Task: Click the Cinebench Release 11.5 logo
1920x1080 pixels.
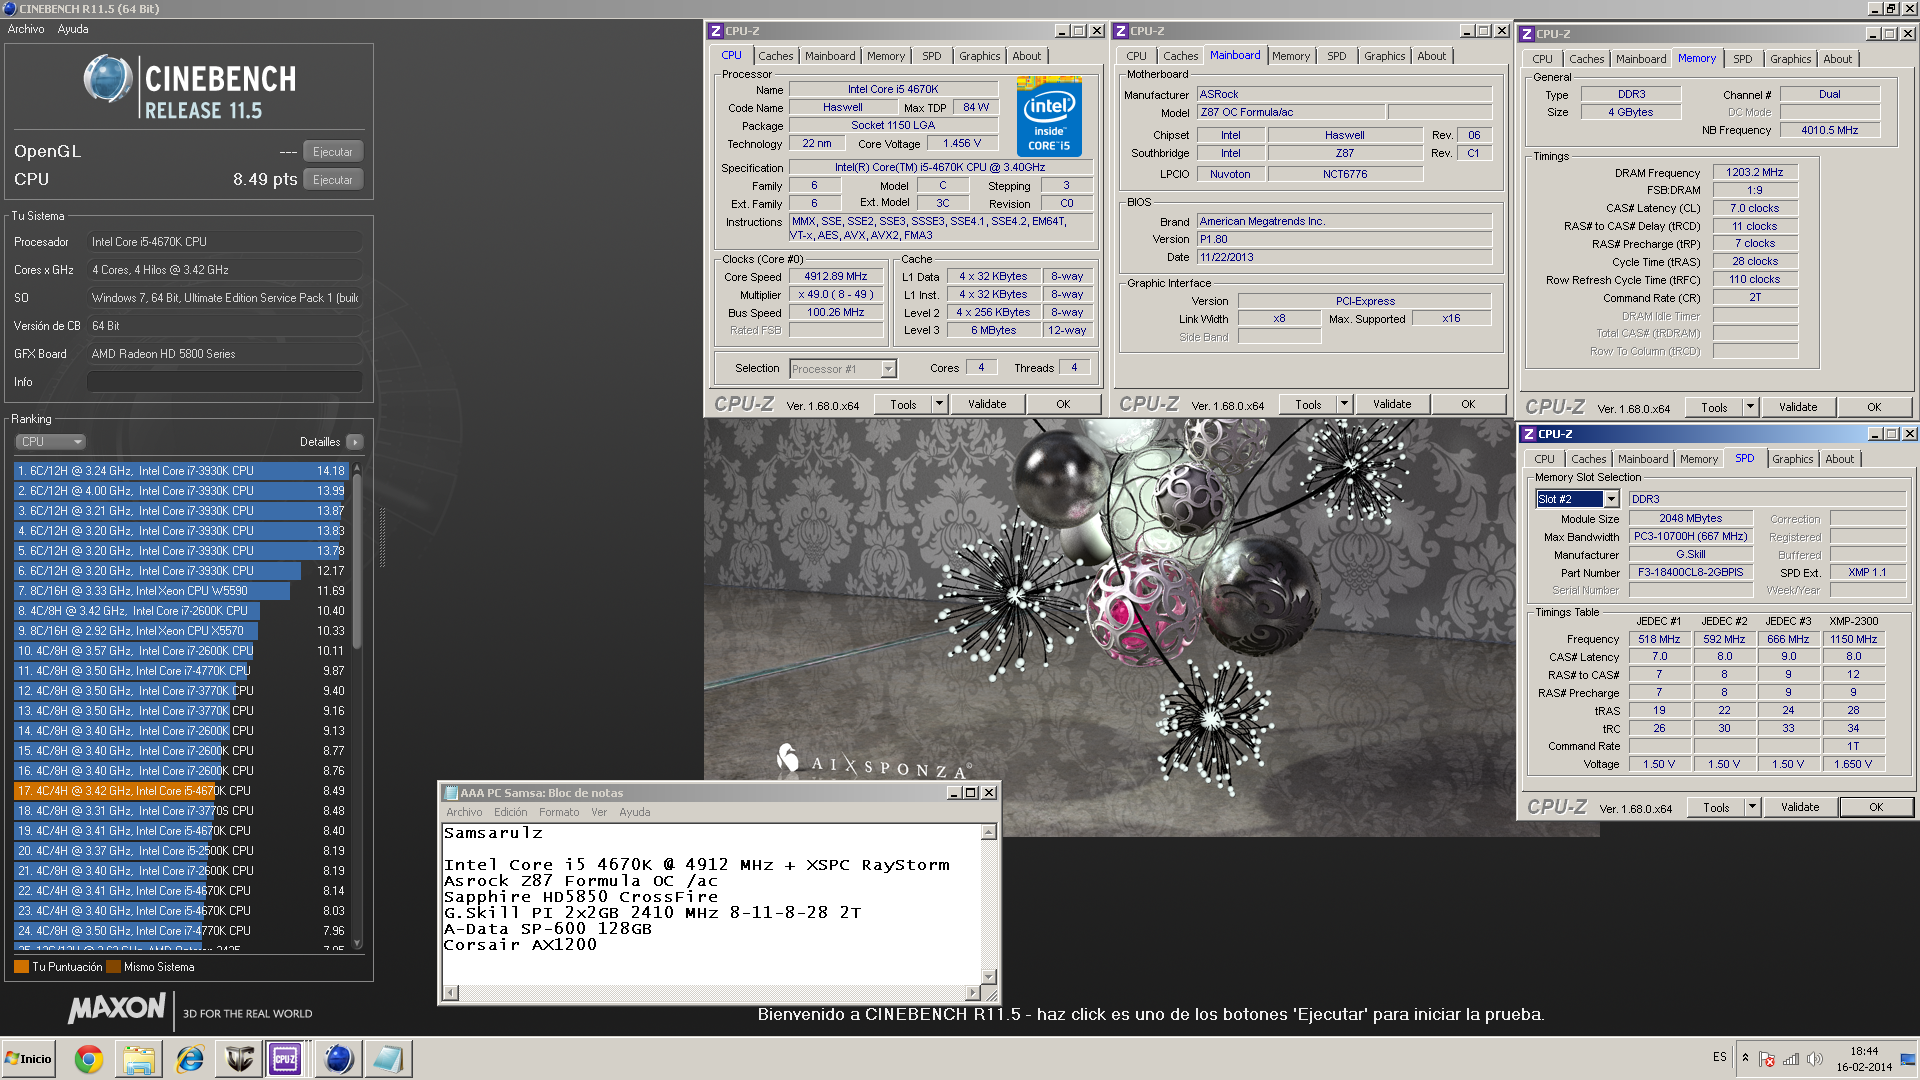Action: [189, 89]
